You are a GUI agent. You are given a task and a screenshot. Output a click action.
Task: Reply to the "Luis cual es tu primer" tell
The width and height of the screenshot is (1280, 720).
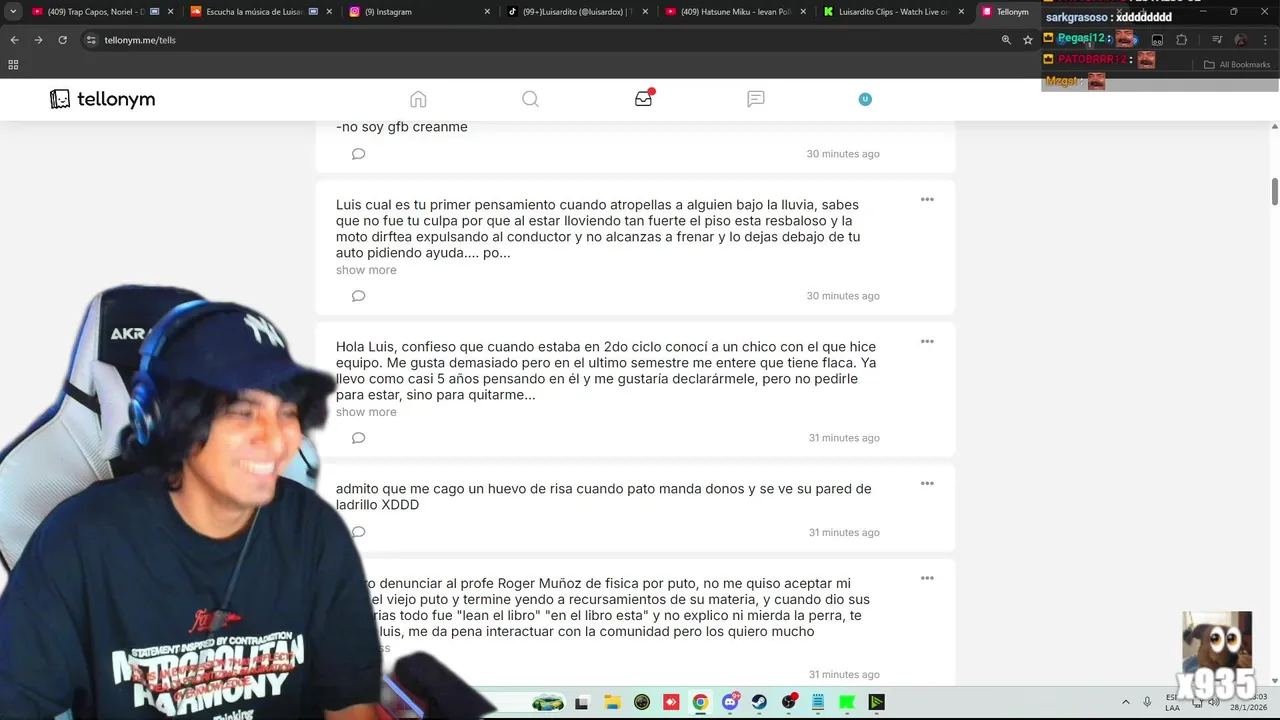tap(358, 296)
